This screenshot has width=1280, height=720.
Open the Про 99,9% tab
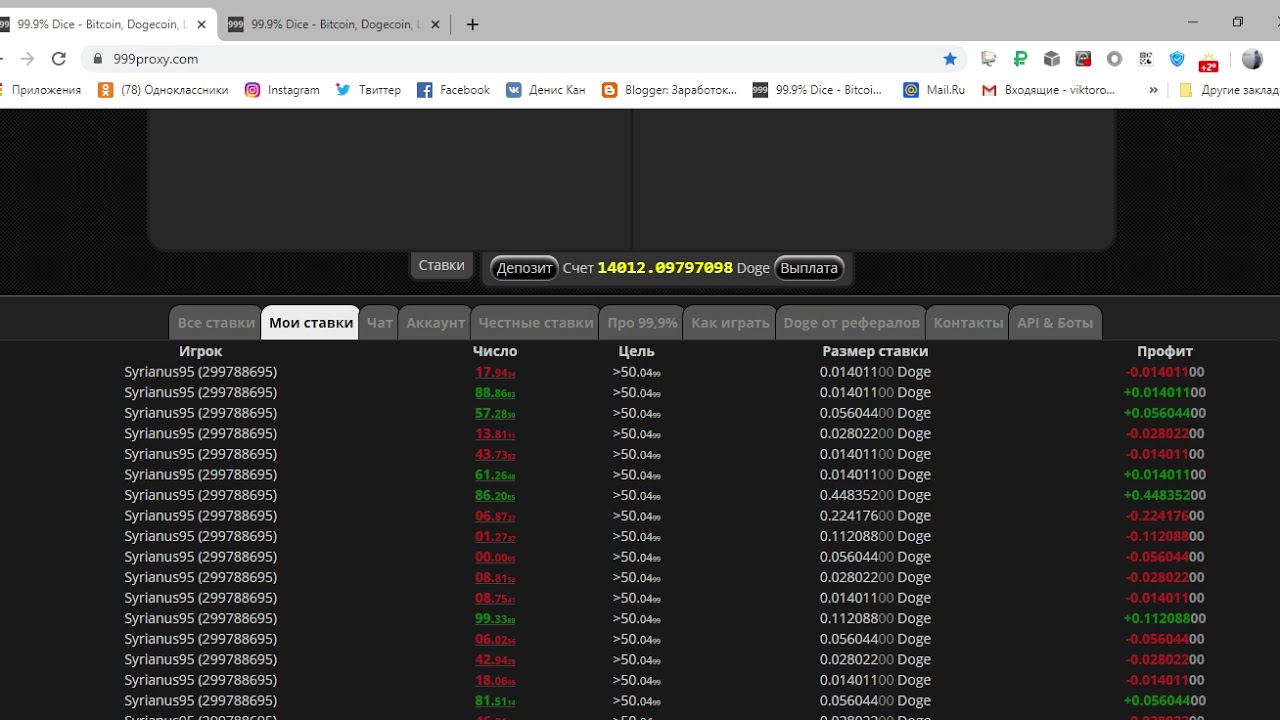(642, 323)
